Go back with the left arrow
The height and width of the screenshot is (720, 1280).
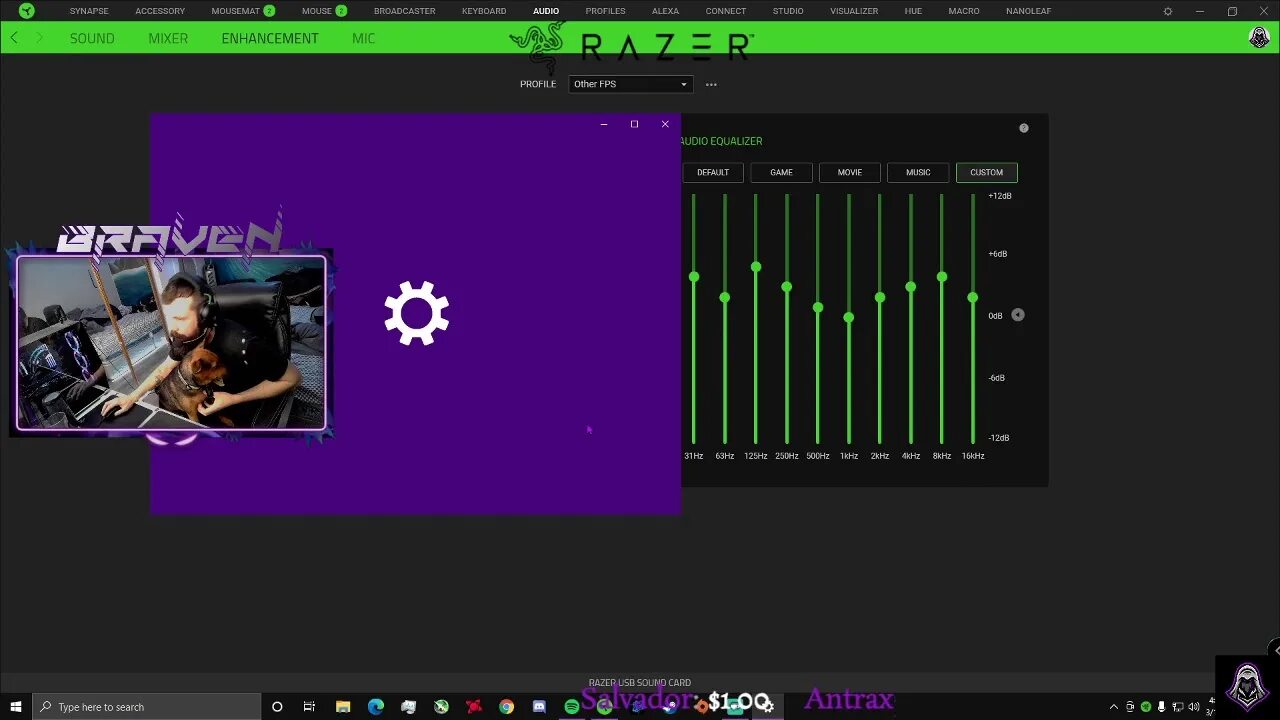tap(14, 38)
